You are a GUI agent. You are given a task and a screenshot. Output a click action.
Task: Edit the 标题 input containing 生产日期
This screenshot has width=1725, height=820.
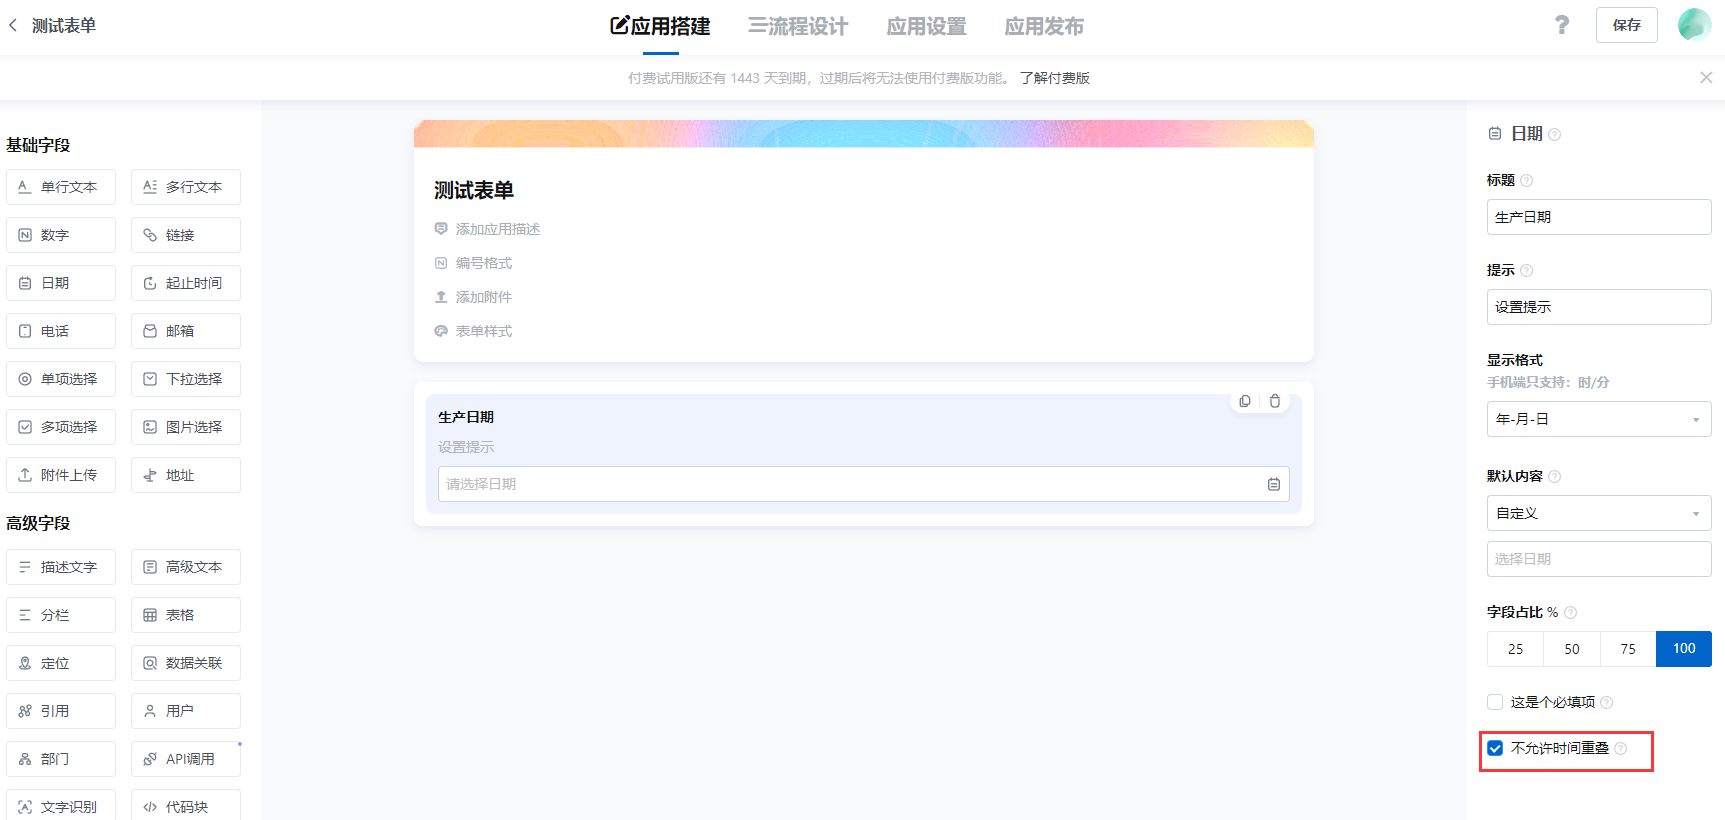point(1599,217)
